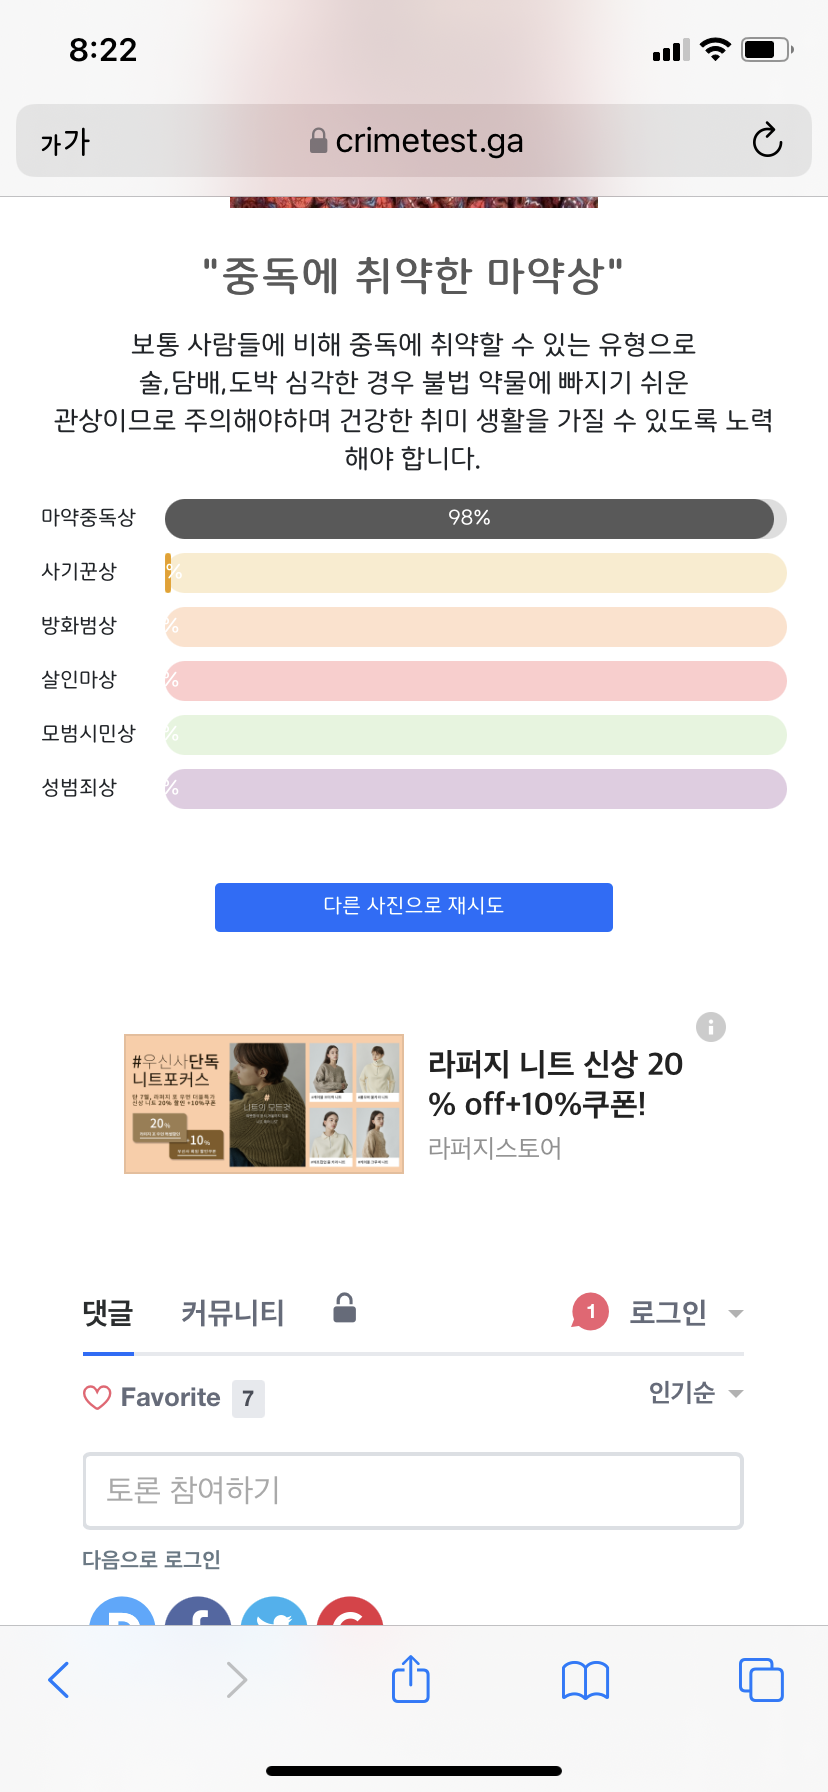828x1792 pixels.
Task: Open the Safari tabs overview
Action: coord(761,1680)
